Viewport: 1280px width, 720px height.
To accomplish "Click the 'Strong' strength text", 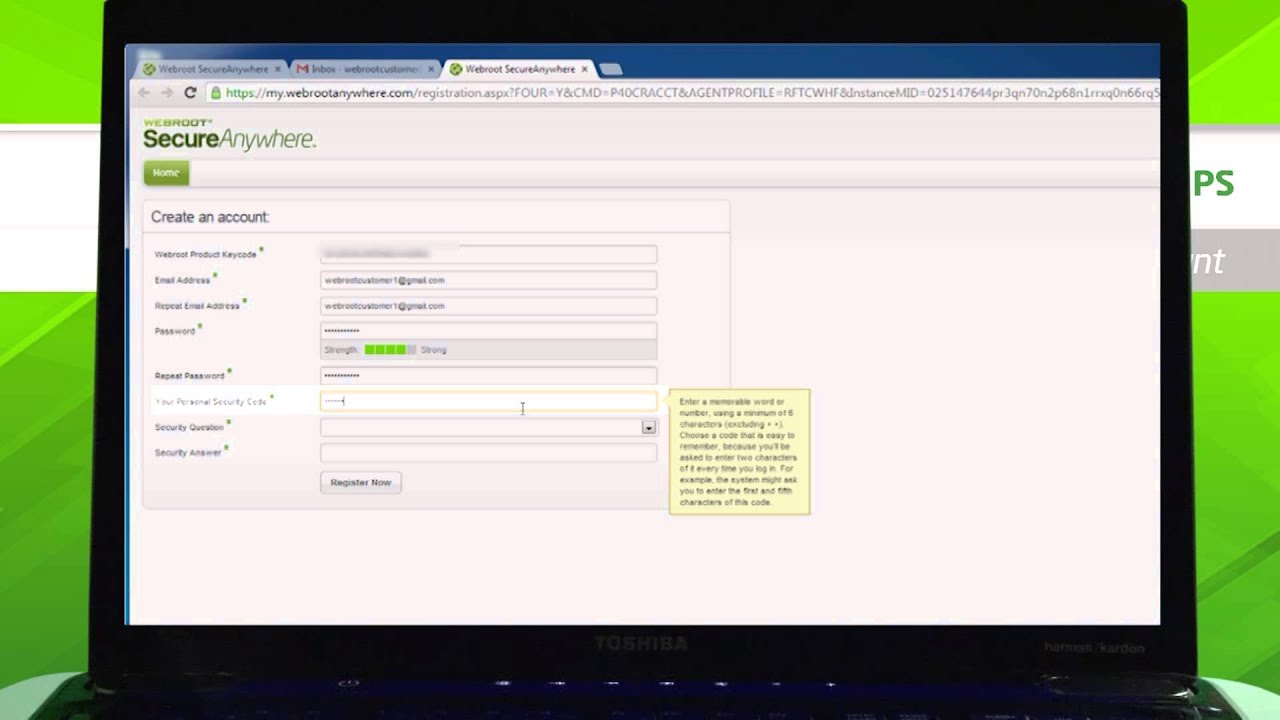I will 434,350.
